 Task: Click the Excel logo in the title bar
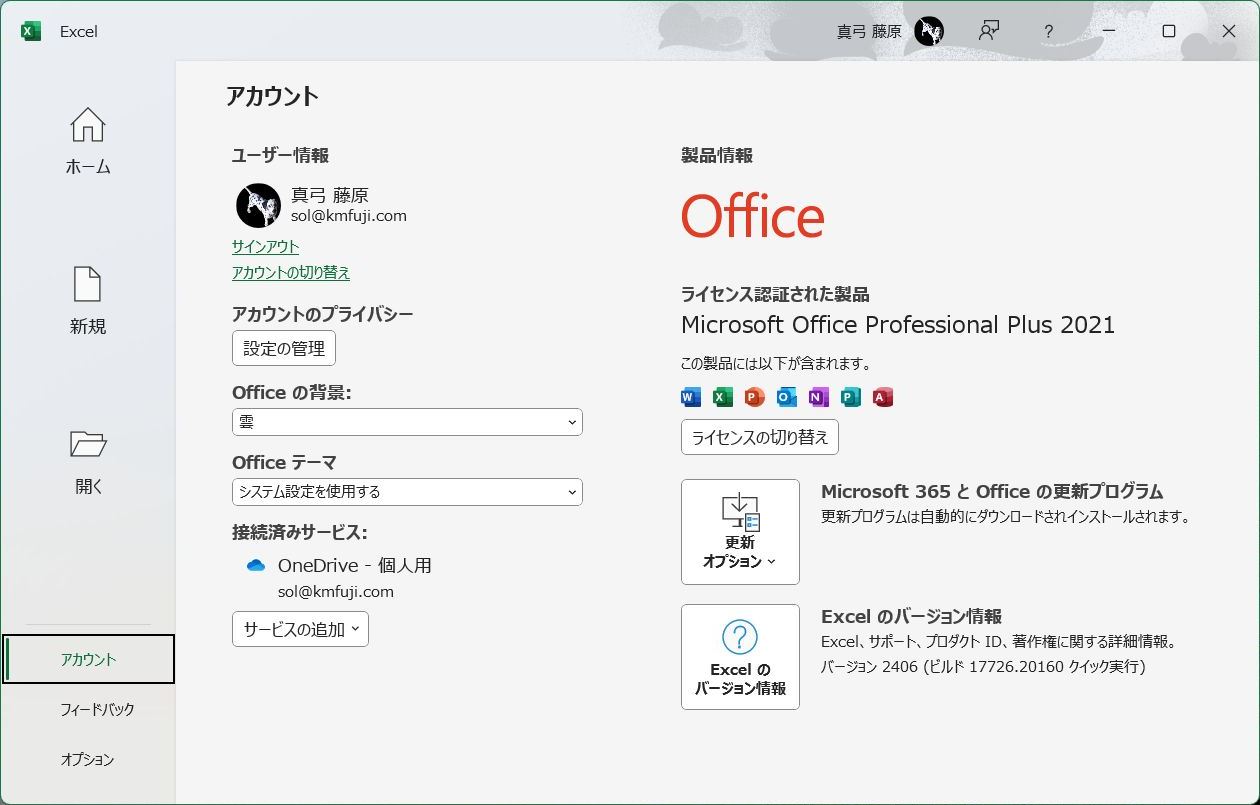31,31
